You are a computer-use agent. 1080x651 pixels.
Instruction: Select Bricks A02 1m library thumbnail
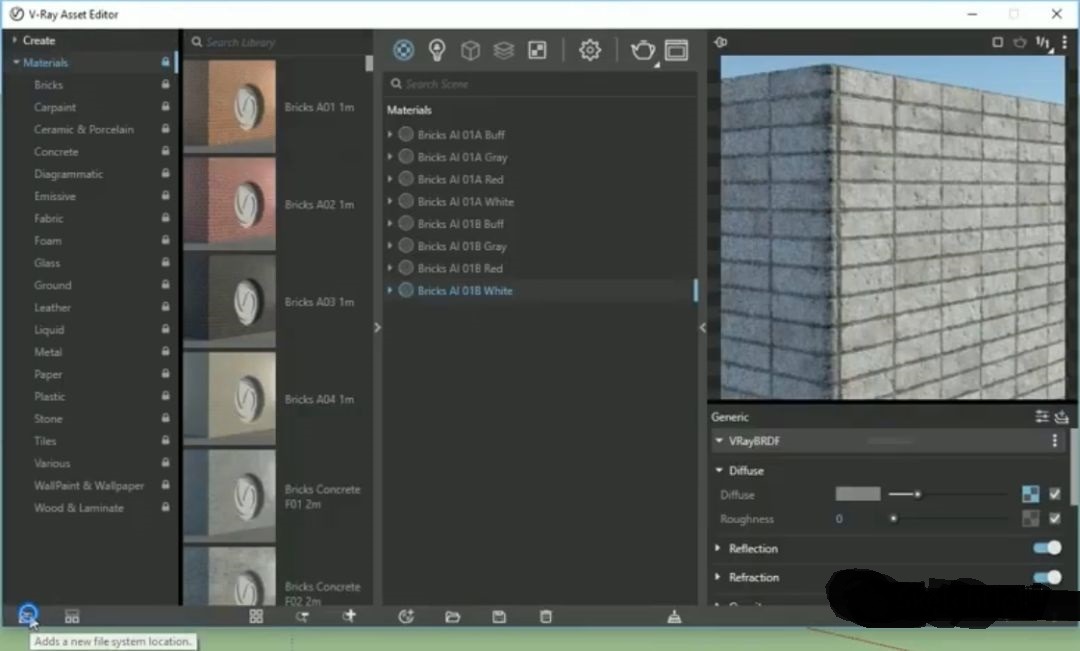click(230, 204)
